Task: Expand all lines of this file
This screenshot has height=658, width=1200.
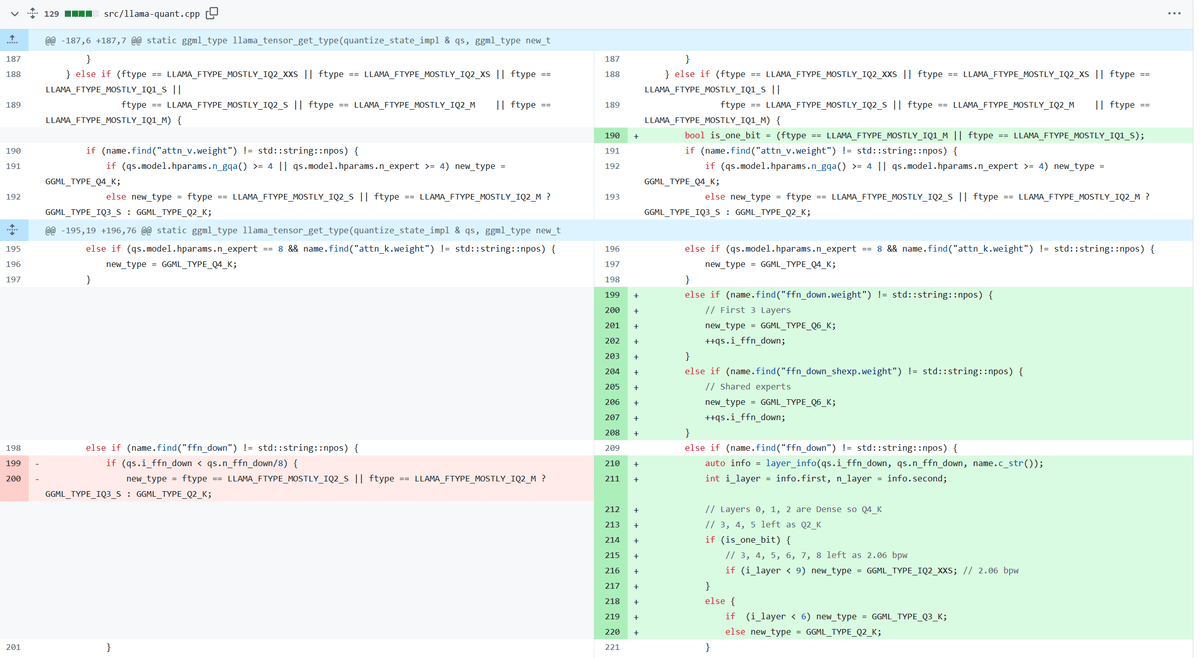Action: pos(32,14)
